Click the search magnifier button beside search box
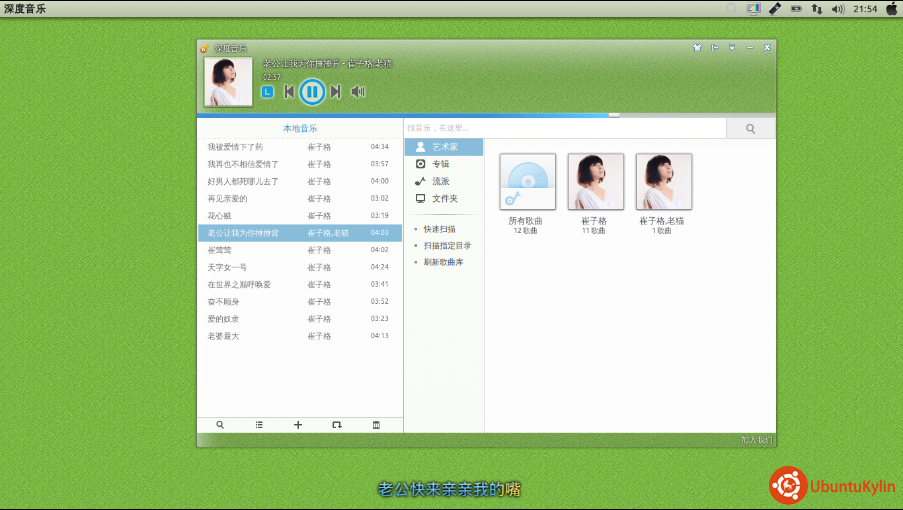Screen dimensions: 903x510 click(x=750, y=128)
